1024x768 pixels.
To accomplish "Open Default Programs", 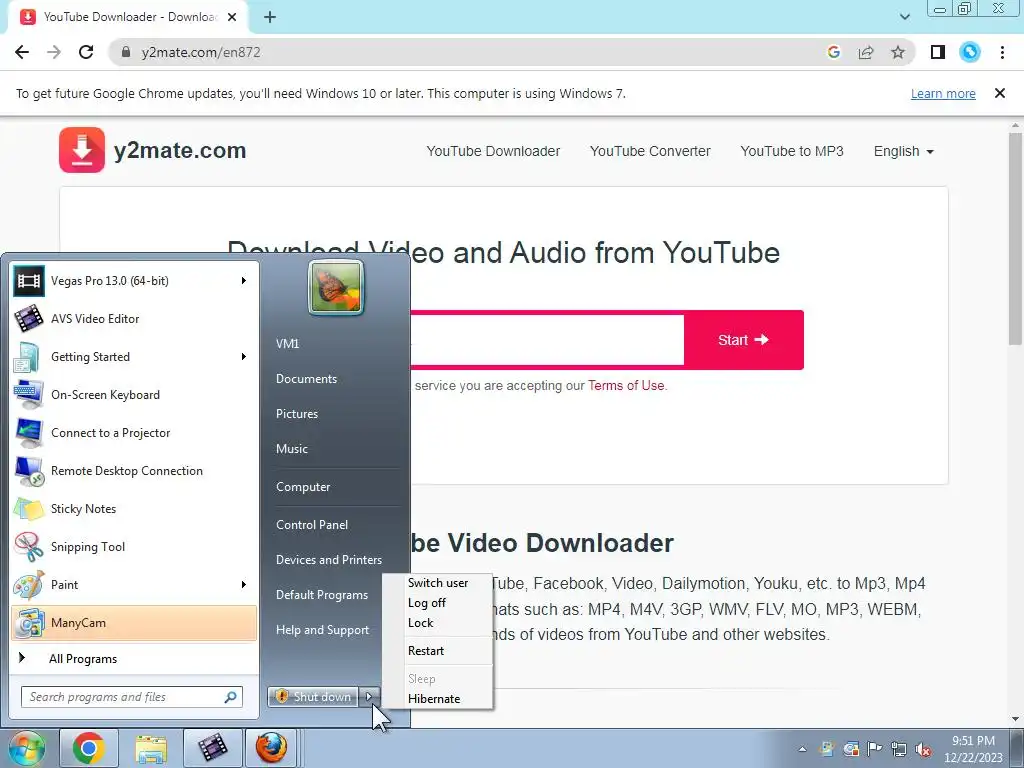I will tap(322, 596).
